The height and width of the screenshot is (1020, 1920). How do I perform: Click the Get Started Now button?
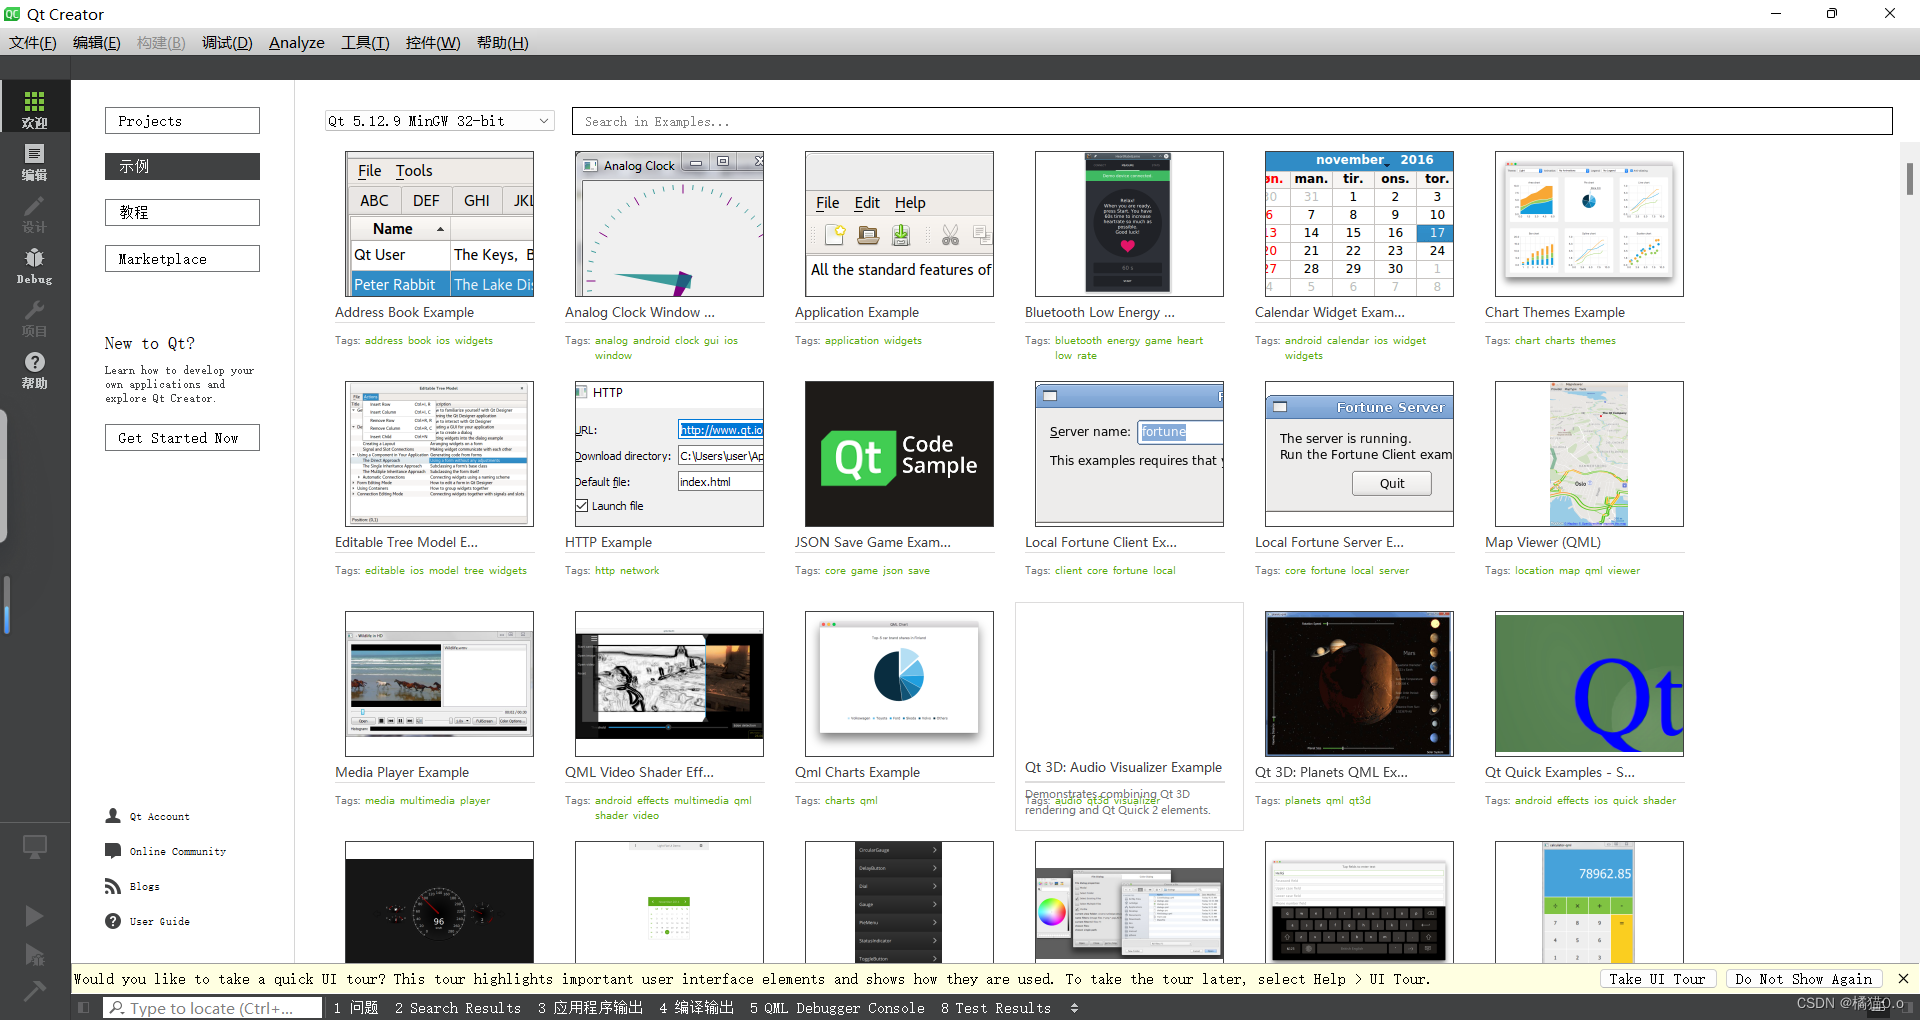coord(182,438)
